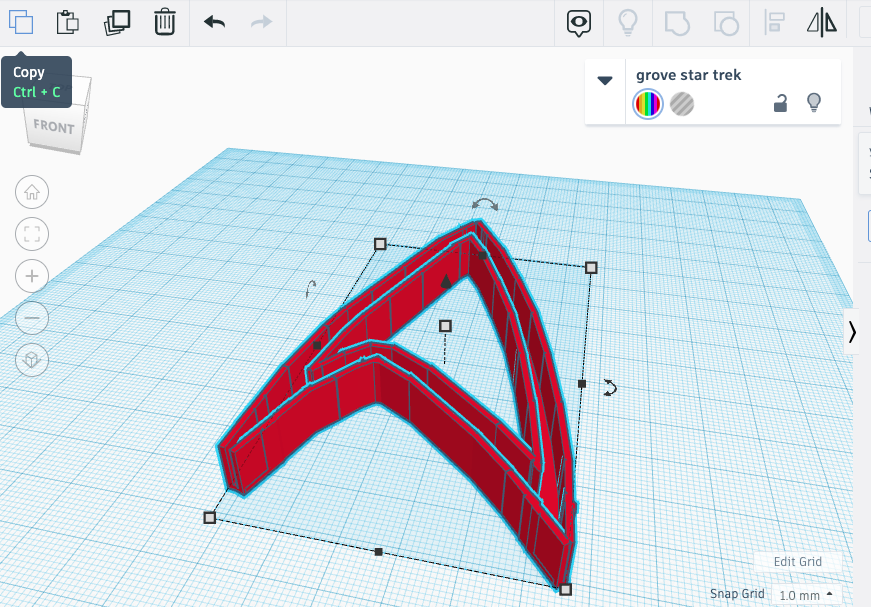The width and height of the screenshot is (871, 607).
Task: Open the Snap Grid 1.0 mm dropdown
Action: pyautogui.click(x=806, y=595)
